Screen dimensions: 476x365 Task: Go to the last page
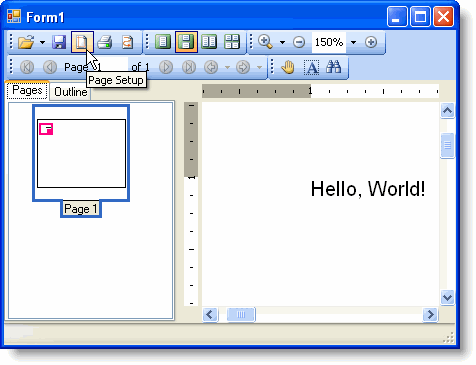click(x=189, y=67)
